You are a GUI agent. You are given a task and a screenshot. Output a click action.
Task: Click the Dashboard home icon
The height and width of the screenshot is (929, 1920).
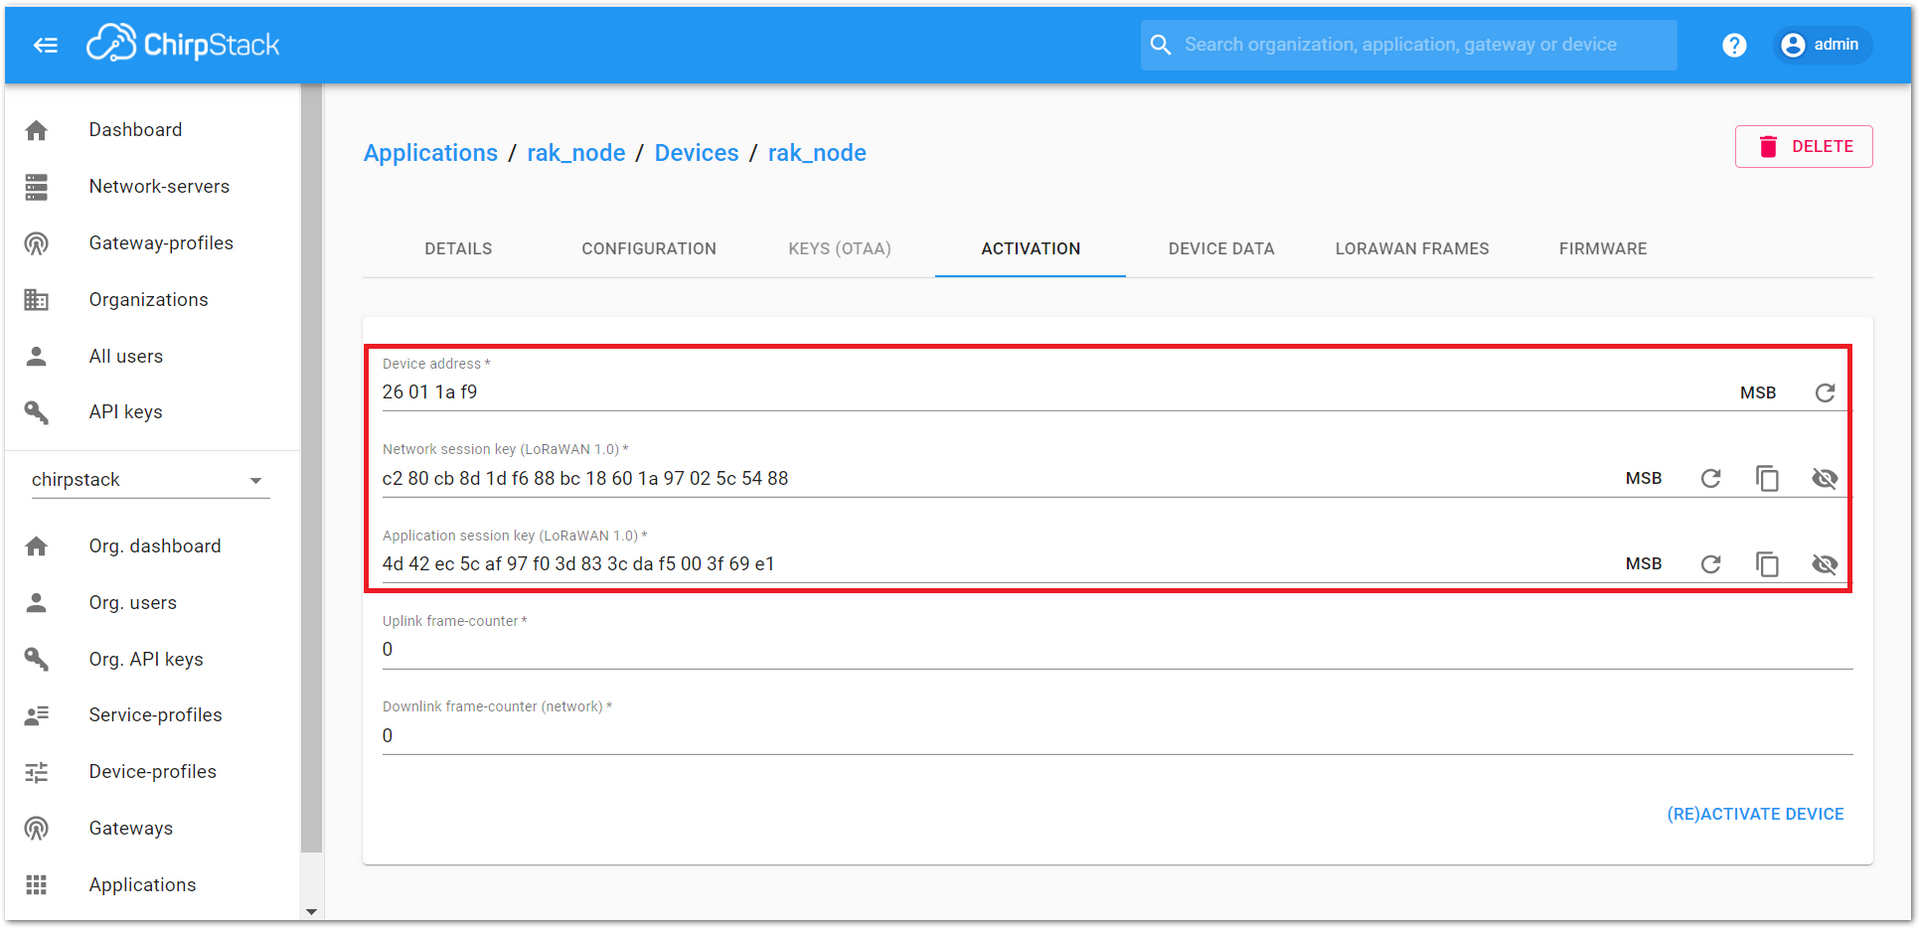pyautogui.click(x=37, y=130)
